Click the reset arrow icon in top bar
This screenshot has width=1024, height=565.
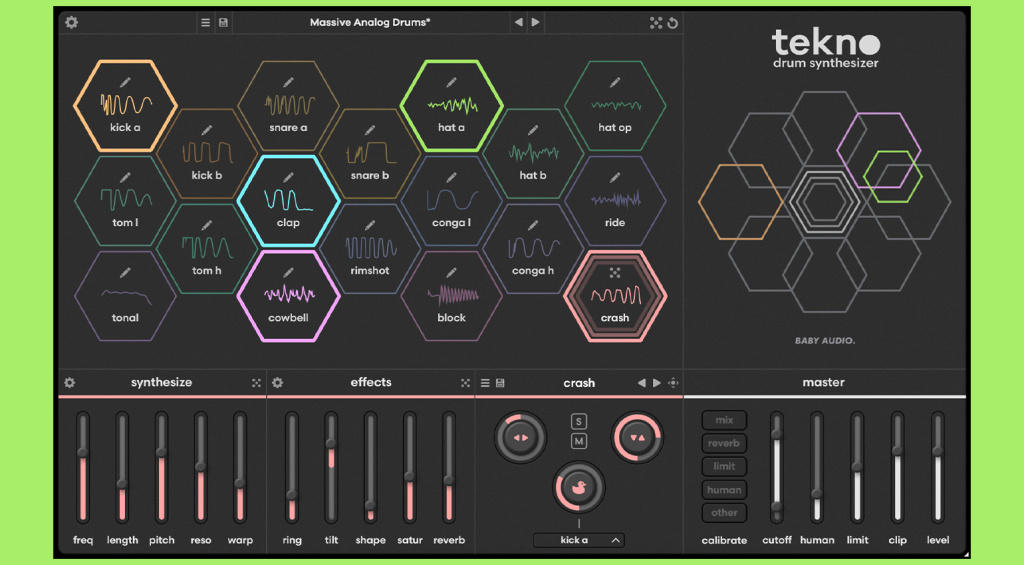[673, 22]
